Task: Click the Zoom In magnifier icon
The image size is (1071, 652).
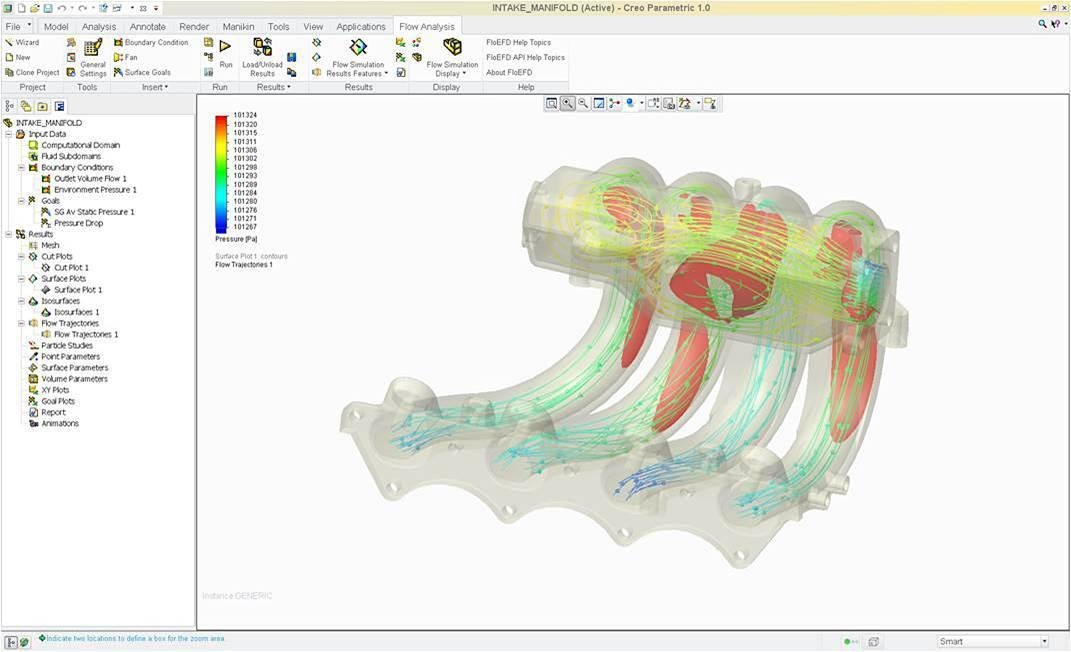Action: [567, 104]
